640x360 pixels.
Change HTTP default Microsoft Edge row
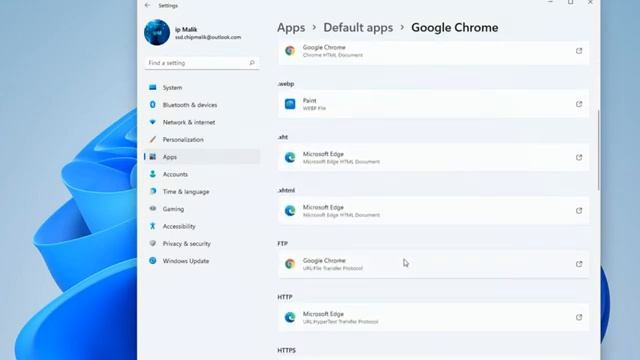[433, 317]
